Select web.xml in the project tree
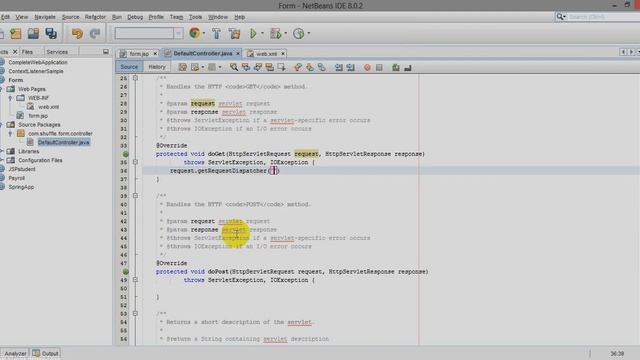The width and height of the screenshot is (640, 360). tap(48, 107)
